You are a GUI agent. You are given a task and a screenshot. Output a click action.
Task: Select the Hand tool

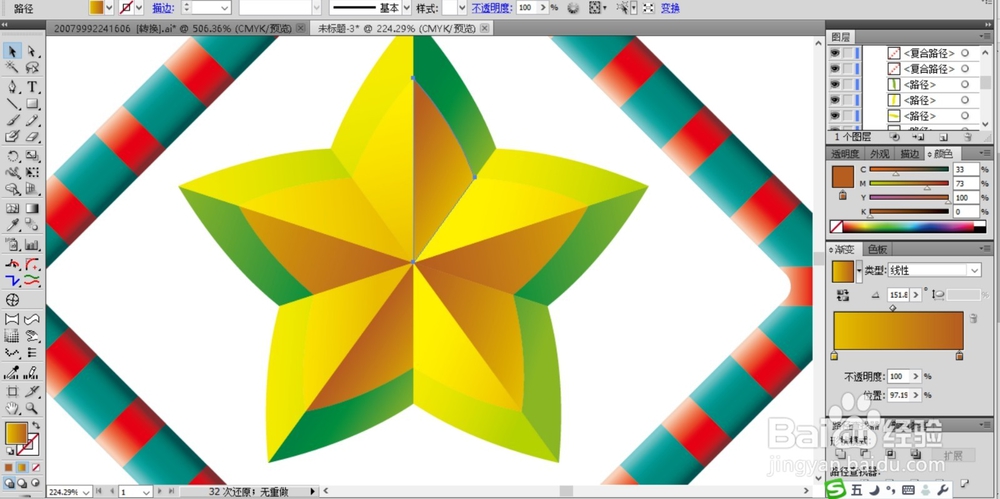pyautogui.click(x=12, y=408)
